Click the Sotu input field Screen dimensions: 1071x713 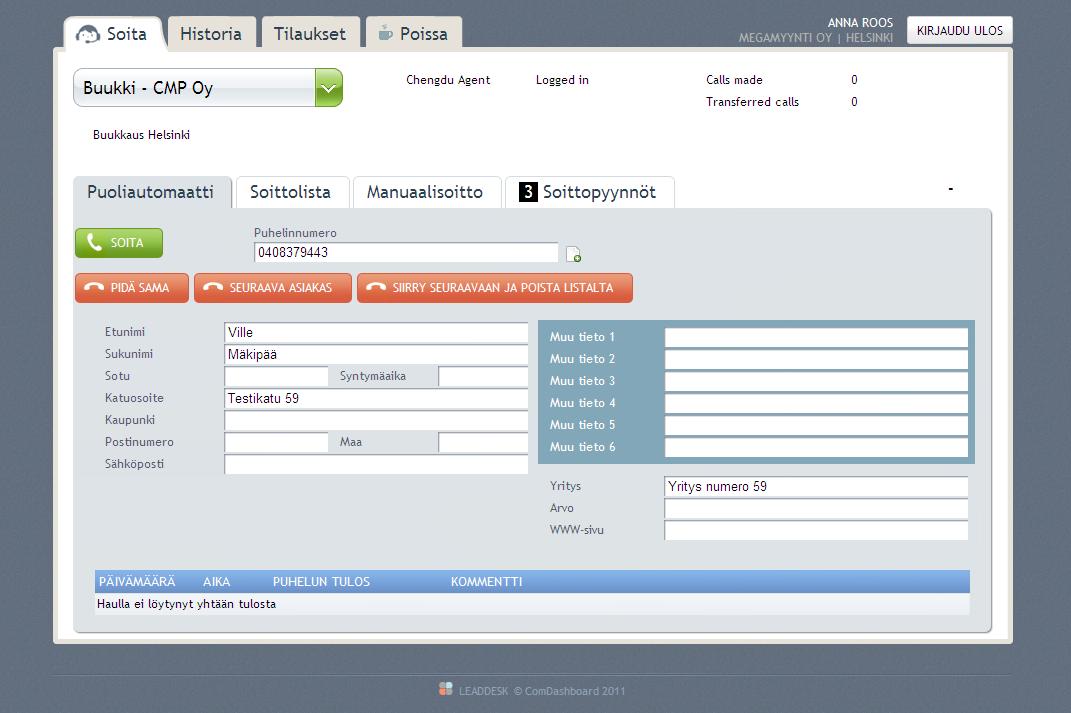click(x=276, y=376)
